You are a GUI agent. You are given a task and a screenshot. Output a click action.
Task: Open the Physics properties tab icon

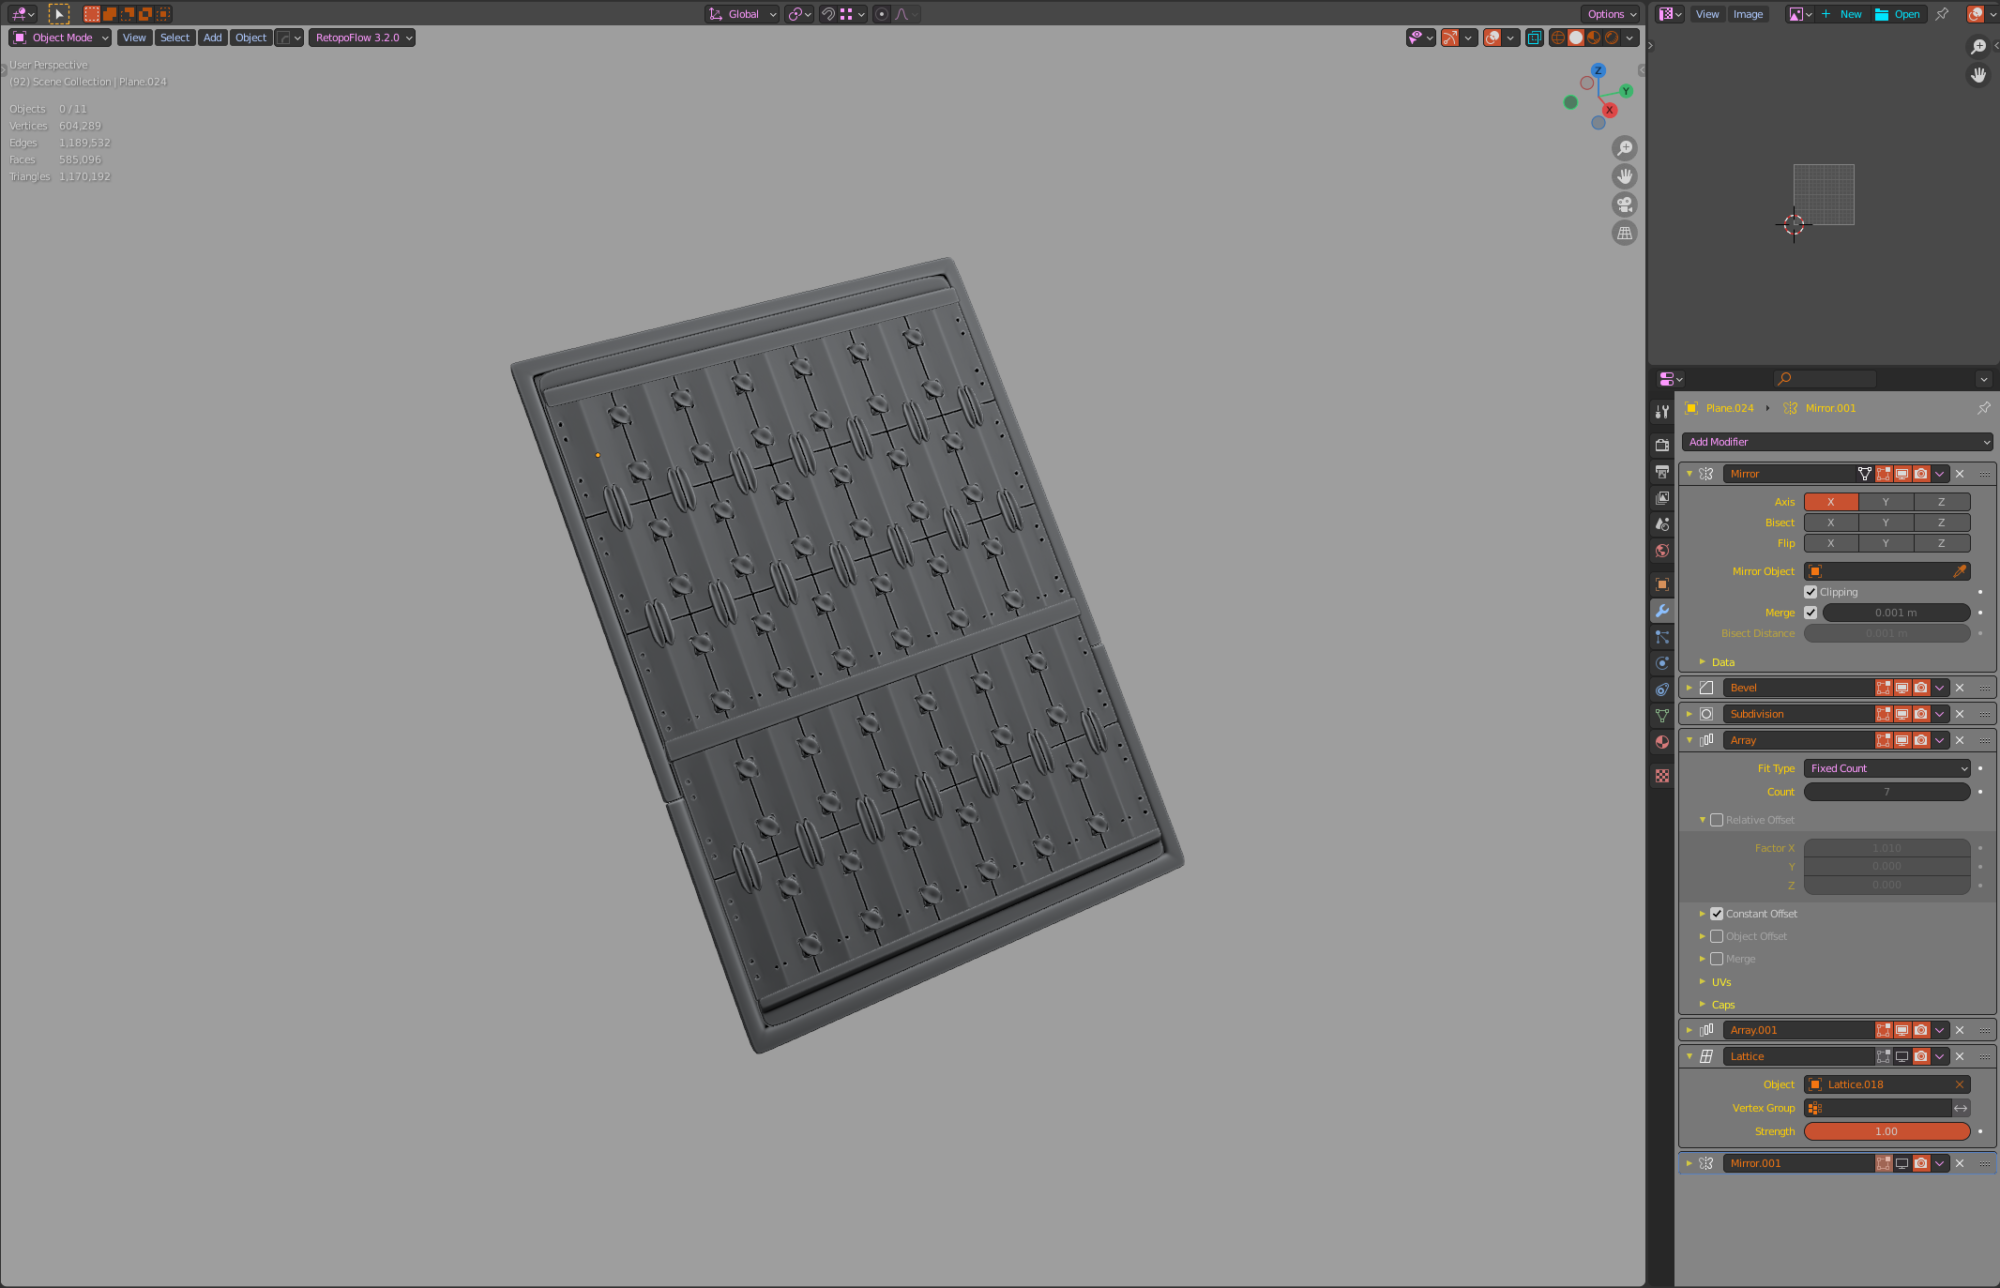[1662, 663]
